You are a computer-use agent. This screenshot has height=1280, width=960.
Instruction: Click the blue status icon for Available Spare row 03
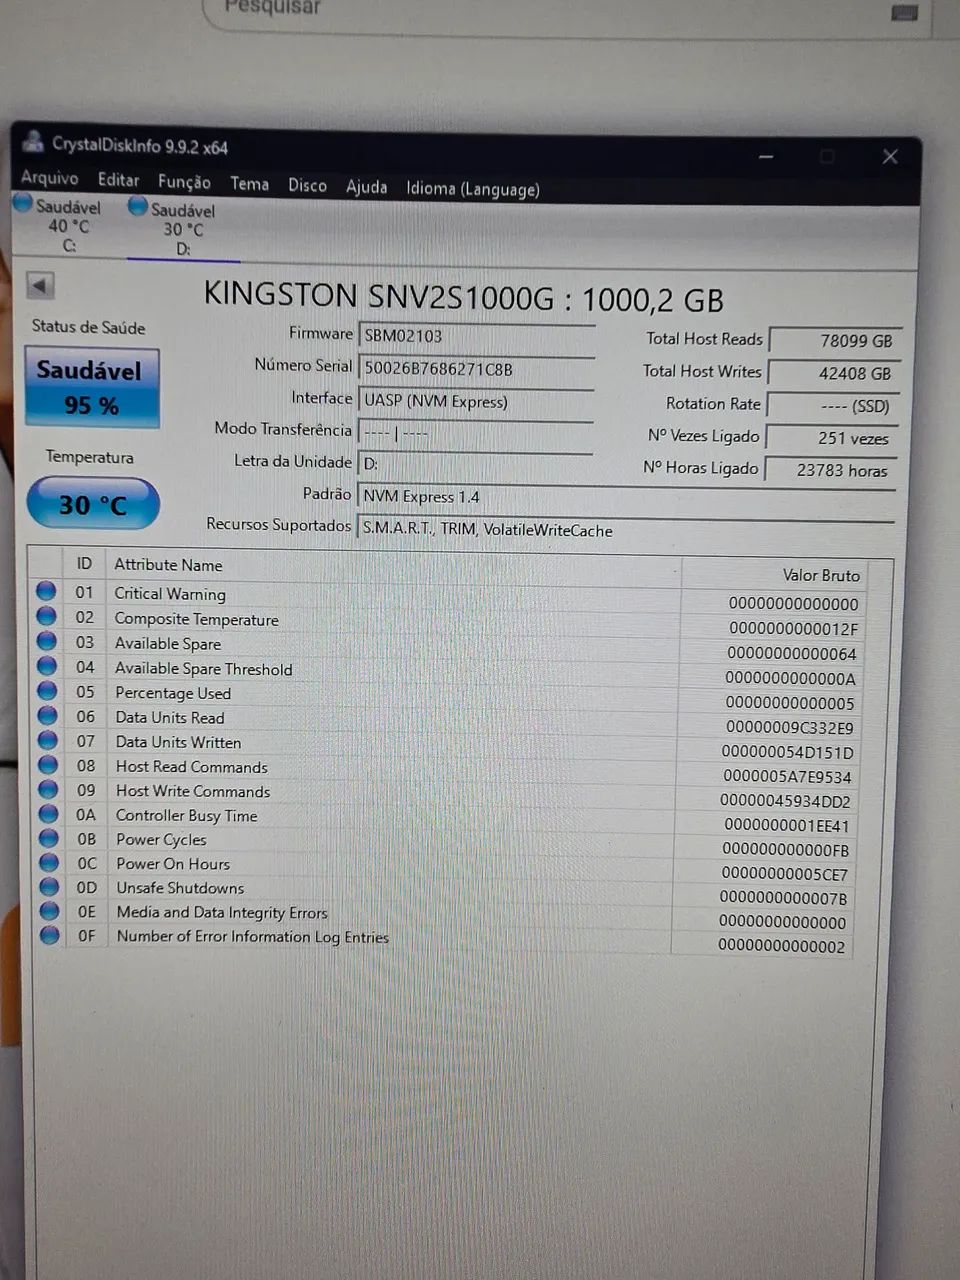coord(47,641)
